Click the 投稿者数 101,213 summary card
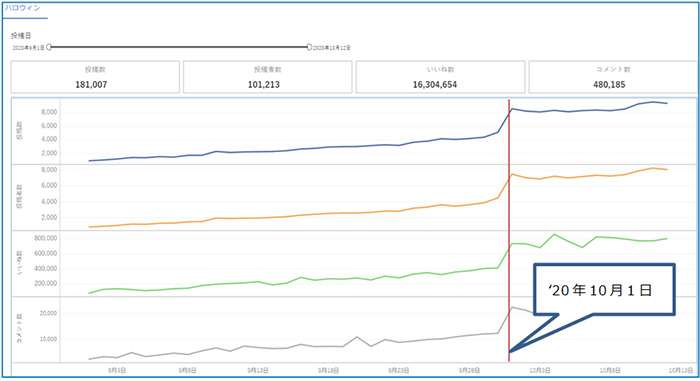This screenshot has width=700, height=381. (x=267, y=77)
